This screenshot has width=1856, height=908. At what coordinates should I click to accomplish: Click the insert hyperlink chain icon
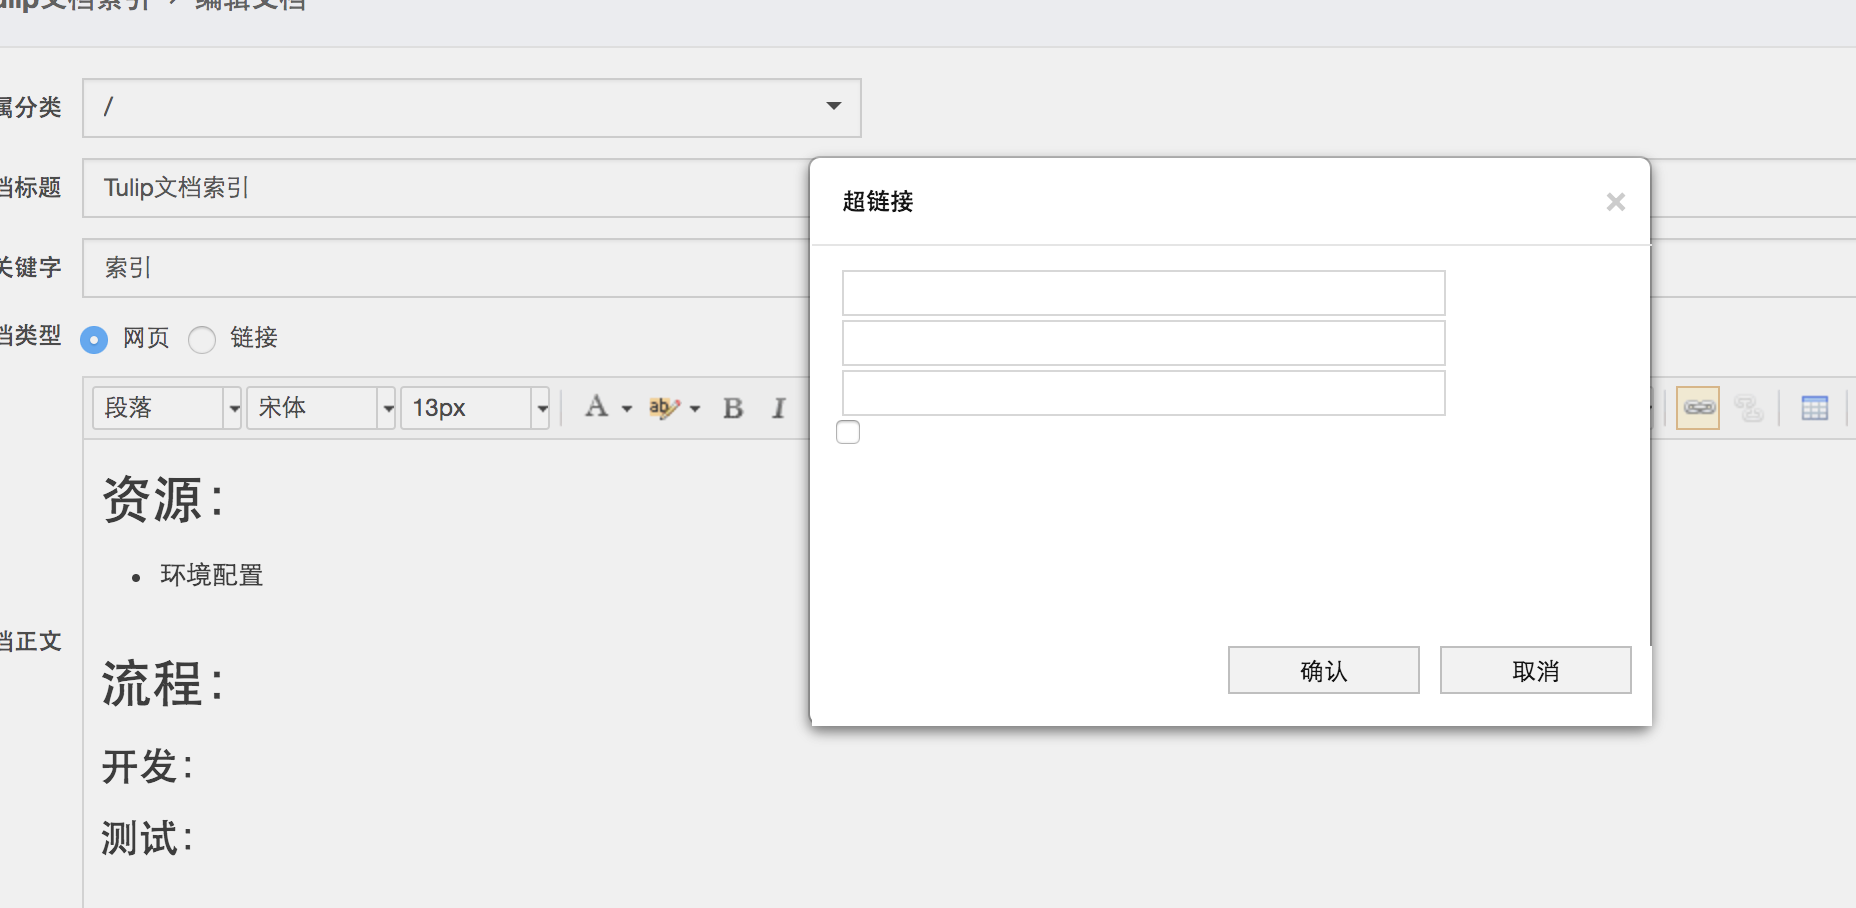click(x=1698, y=408)
